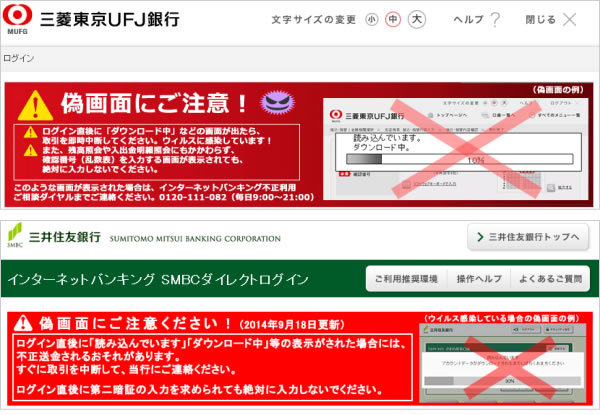Click the (2014年9月18日更新) date text
The height and width of the screenshot is (415, 600).
[x=292, y=325]
